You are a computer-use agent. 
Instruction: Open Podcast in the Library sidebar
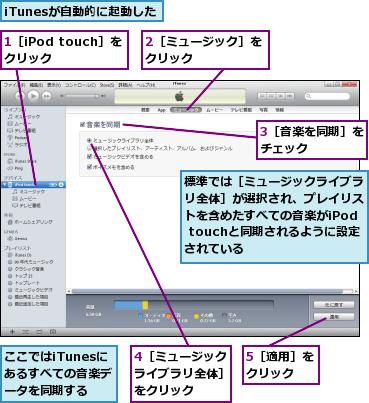18,138
